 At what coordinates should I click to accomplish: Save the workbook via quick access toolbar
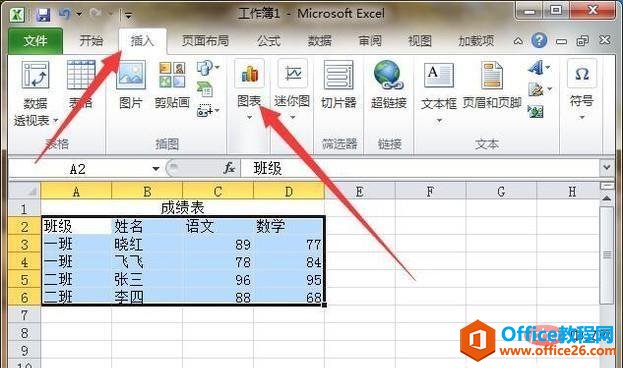coord(43,15)
